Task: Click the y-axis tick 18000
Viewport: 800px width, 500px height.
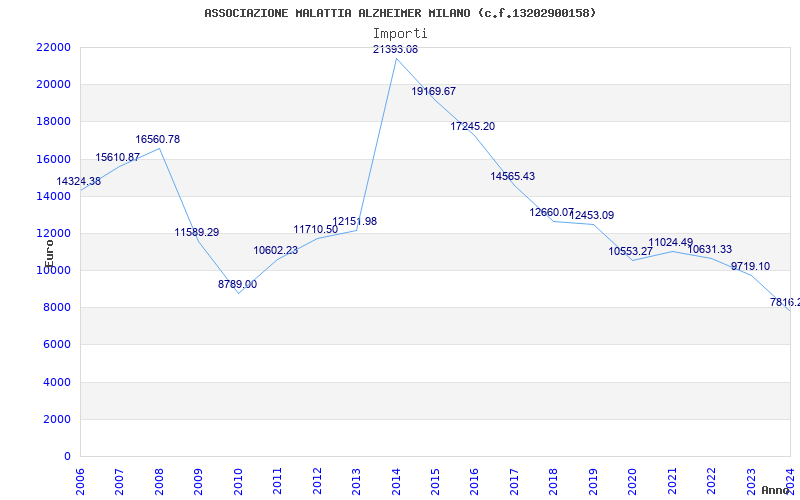Action: click(x=53, y=122)
